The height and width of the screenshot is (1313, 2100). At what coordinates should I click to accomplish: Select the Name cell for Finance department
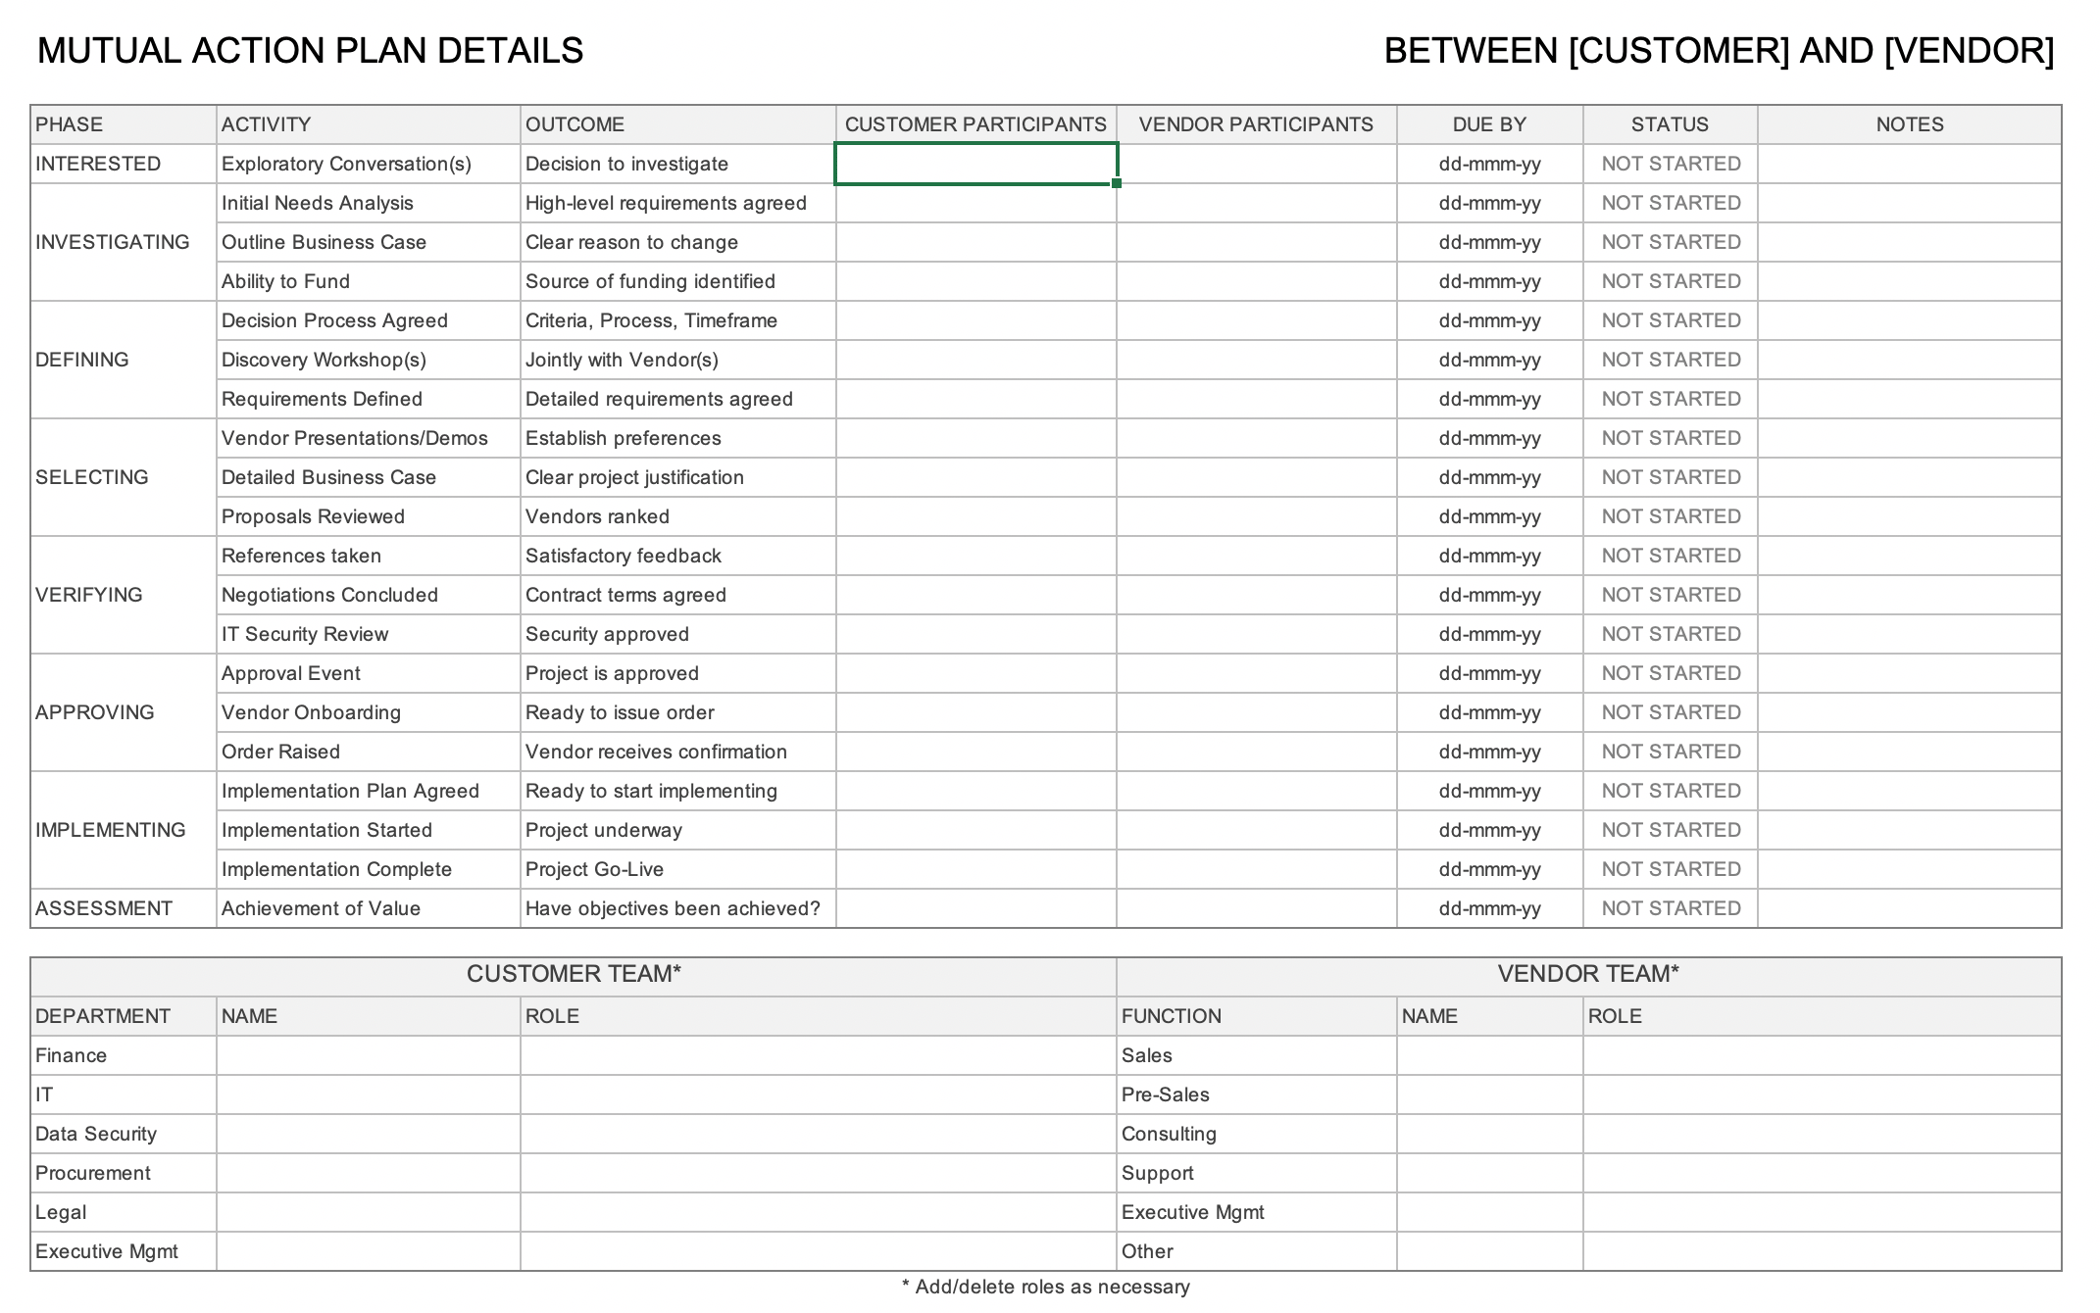click(x=368, y=1056)
